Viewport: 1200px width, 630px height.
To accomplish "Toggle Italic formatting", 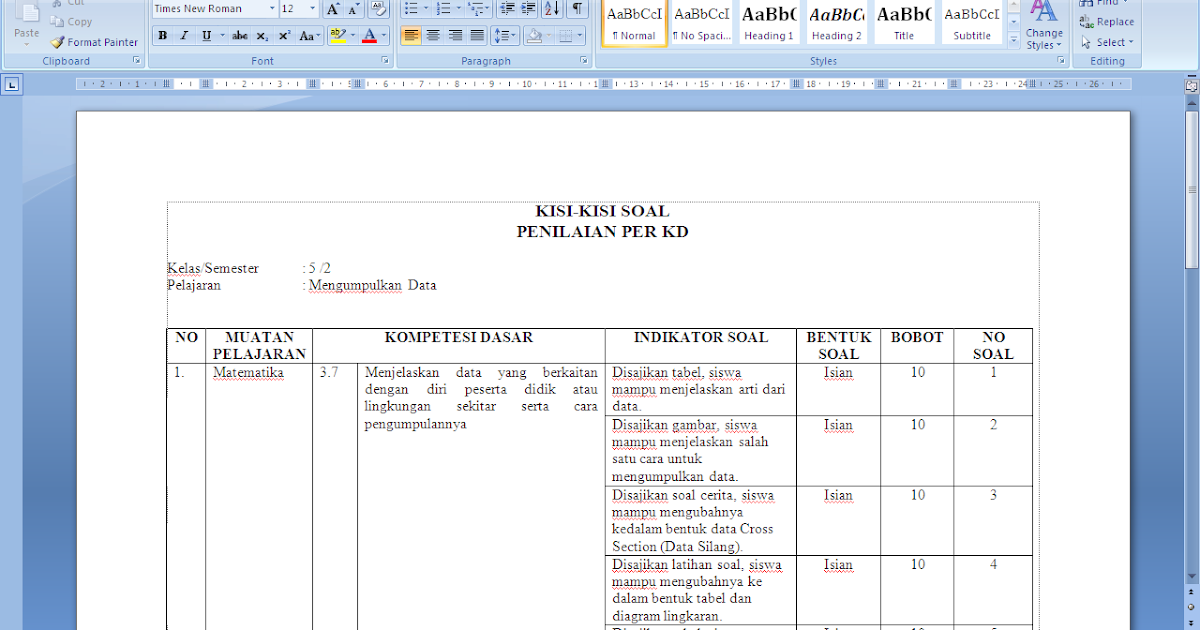I will (x=184, y=36).
